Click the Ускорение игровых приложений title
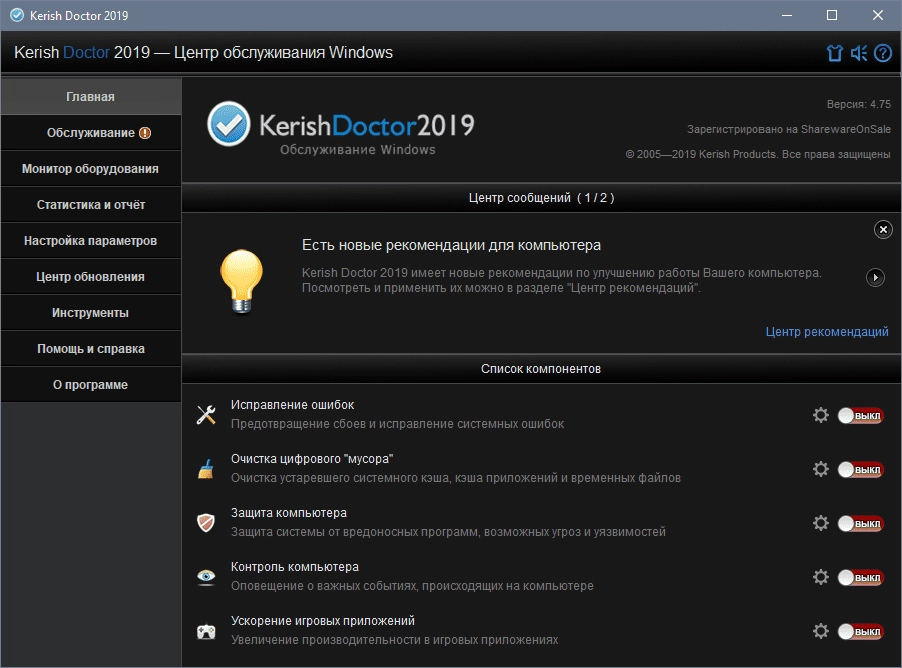The height and width of the screenshot is (668, 902). [323, 621]
